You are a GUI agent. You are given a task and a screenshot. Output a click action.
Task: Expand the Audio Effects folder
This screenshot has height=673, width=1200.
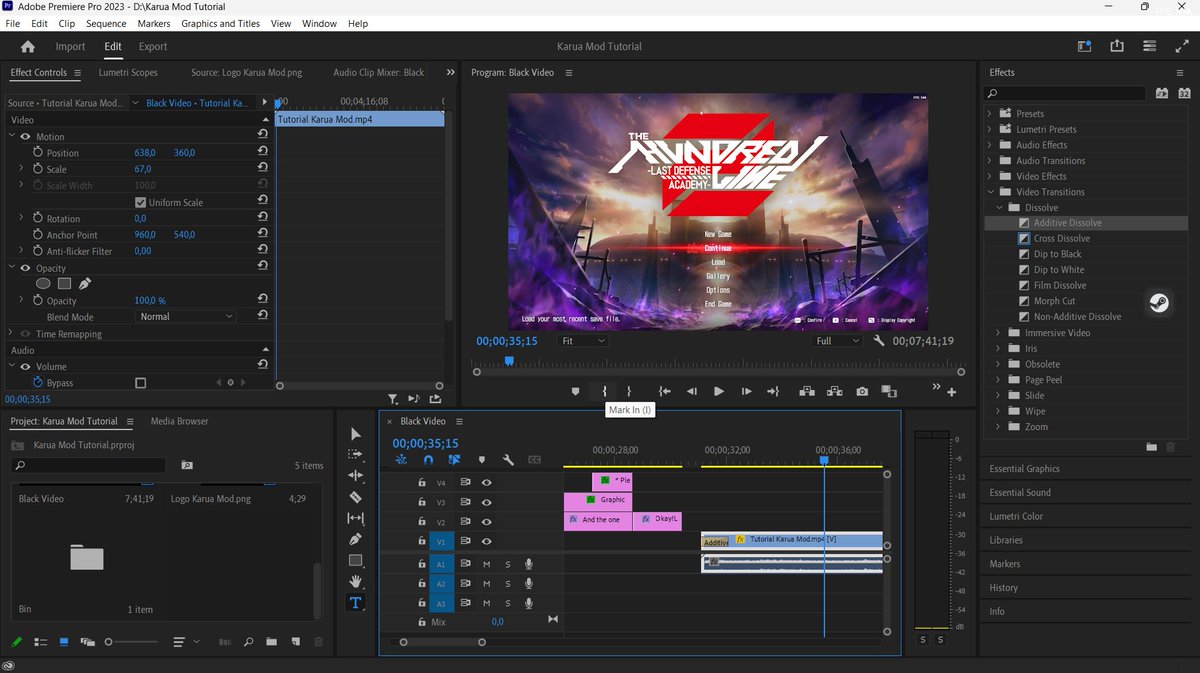coord(990,145)
